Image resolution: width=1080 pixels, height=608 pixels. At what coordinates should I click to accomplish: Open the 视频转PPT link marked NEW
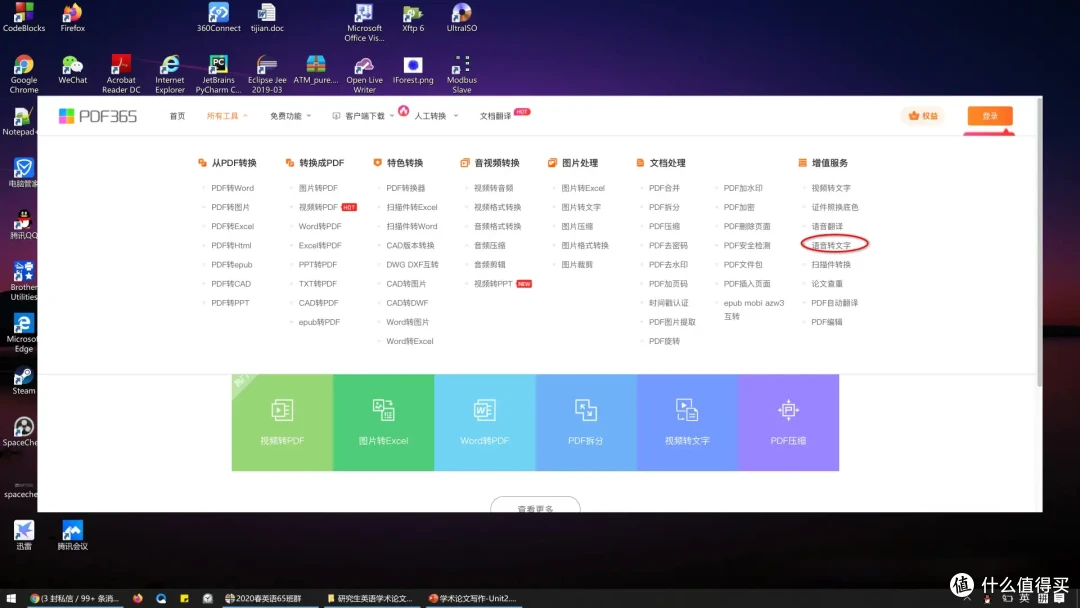coord(493,284)
